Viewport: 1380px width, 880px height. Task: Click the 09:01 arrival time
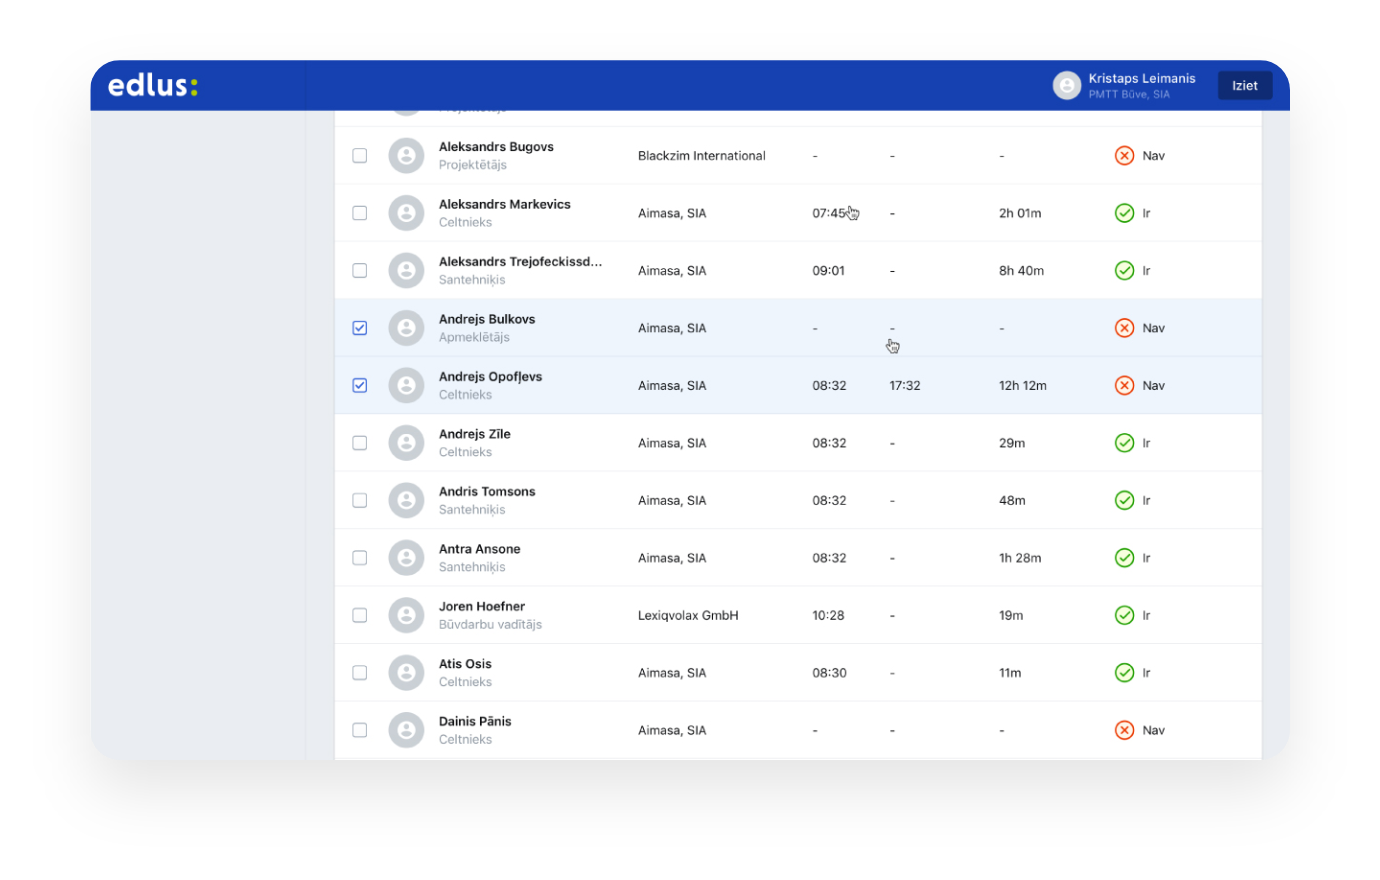click(829, 271)
